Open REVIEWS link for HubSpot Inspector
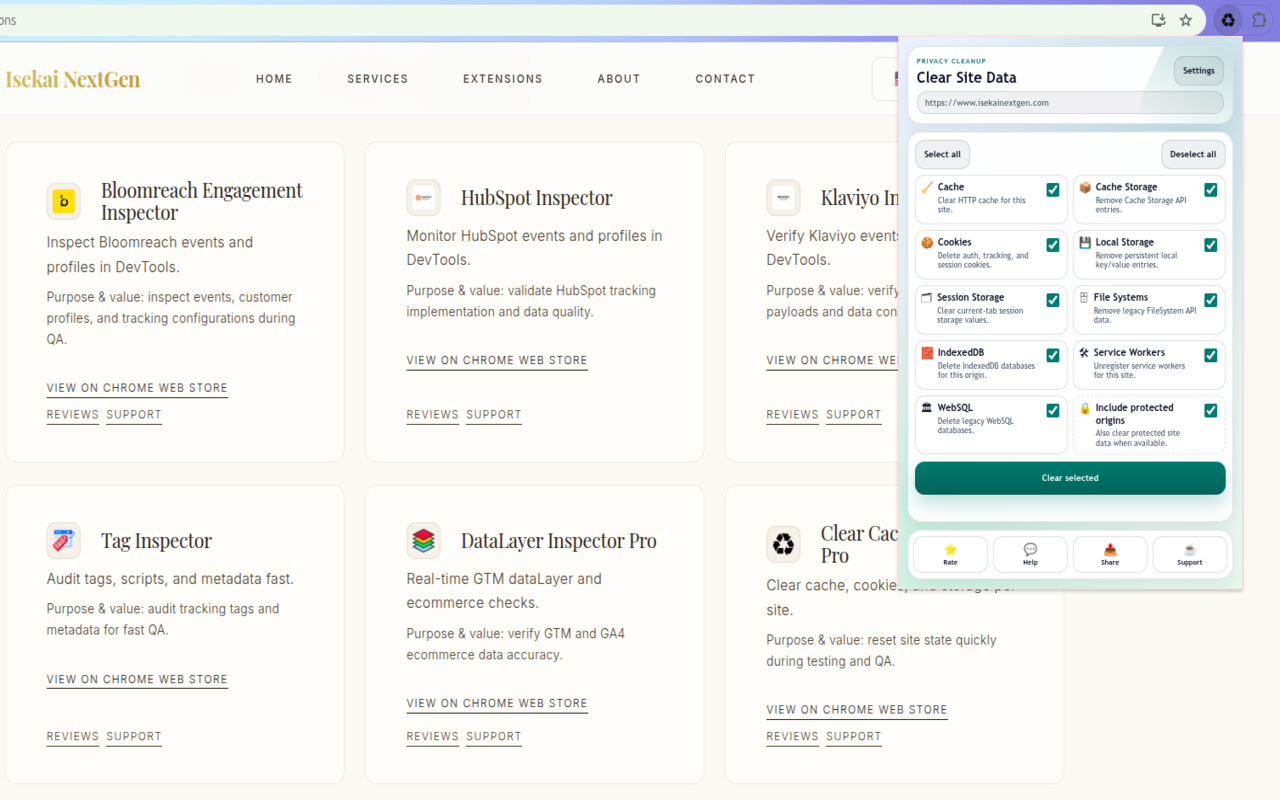 coord(433,415)
